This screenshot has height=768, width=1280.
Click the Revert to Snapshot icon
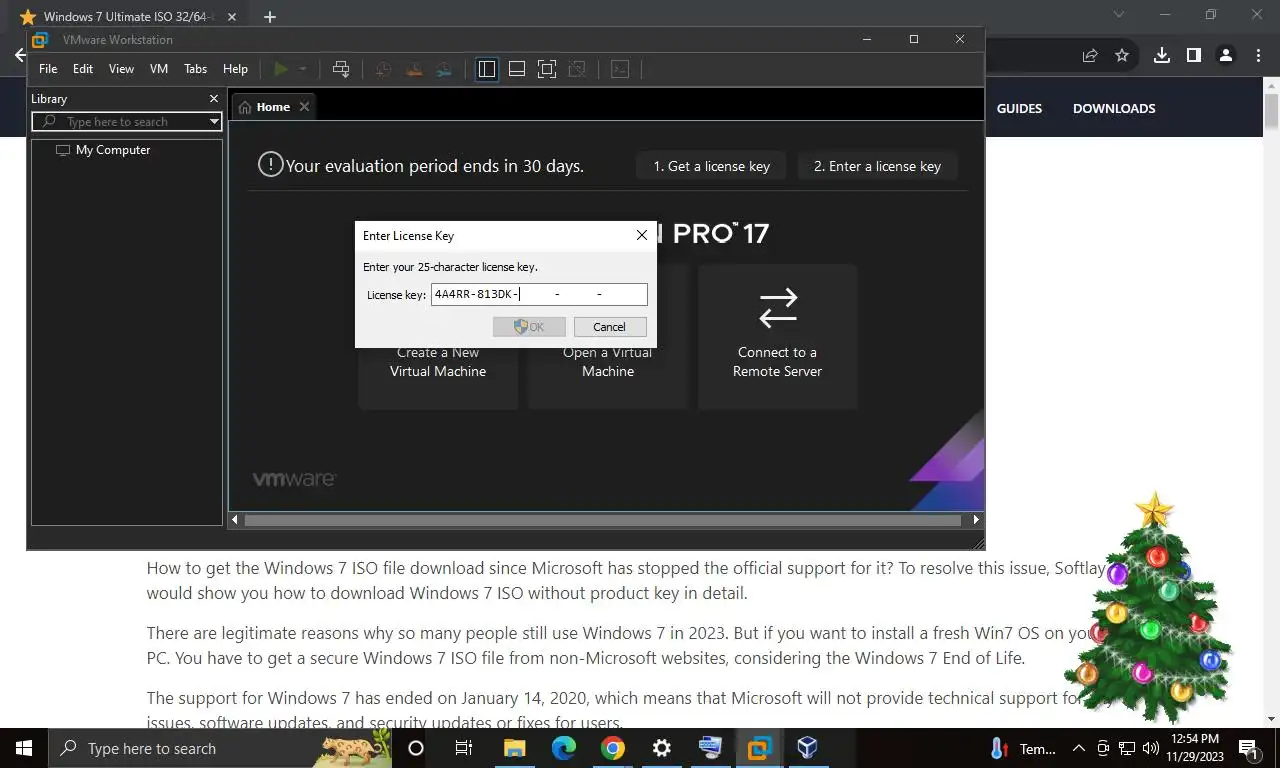[413, 69]
